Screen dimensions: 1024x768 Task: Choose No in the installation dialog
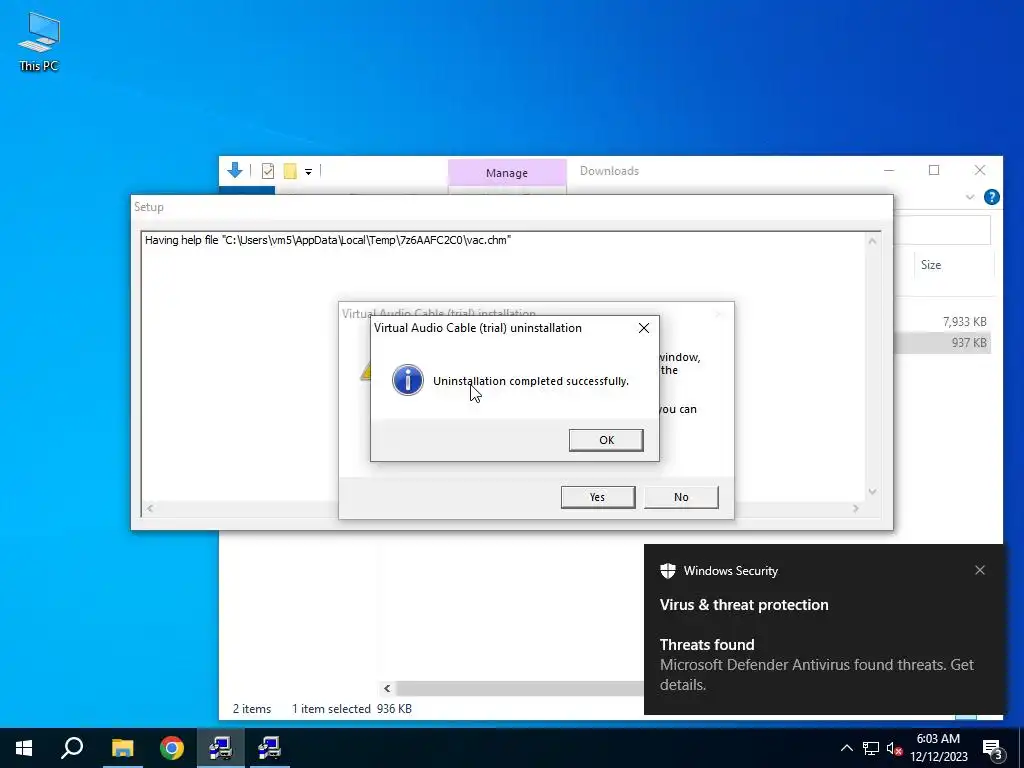681,497
